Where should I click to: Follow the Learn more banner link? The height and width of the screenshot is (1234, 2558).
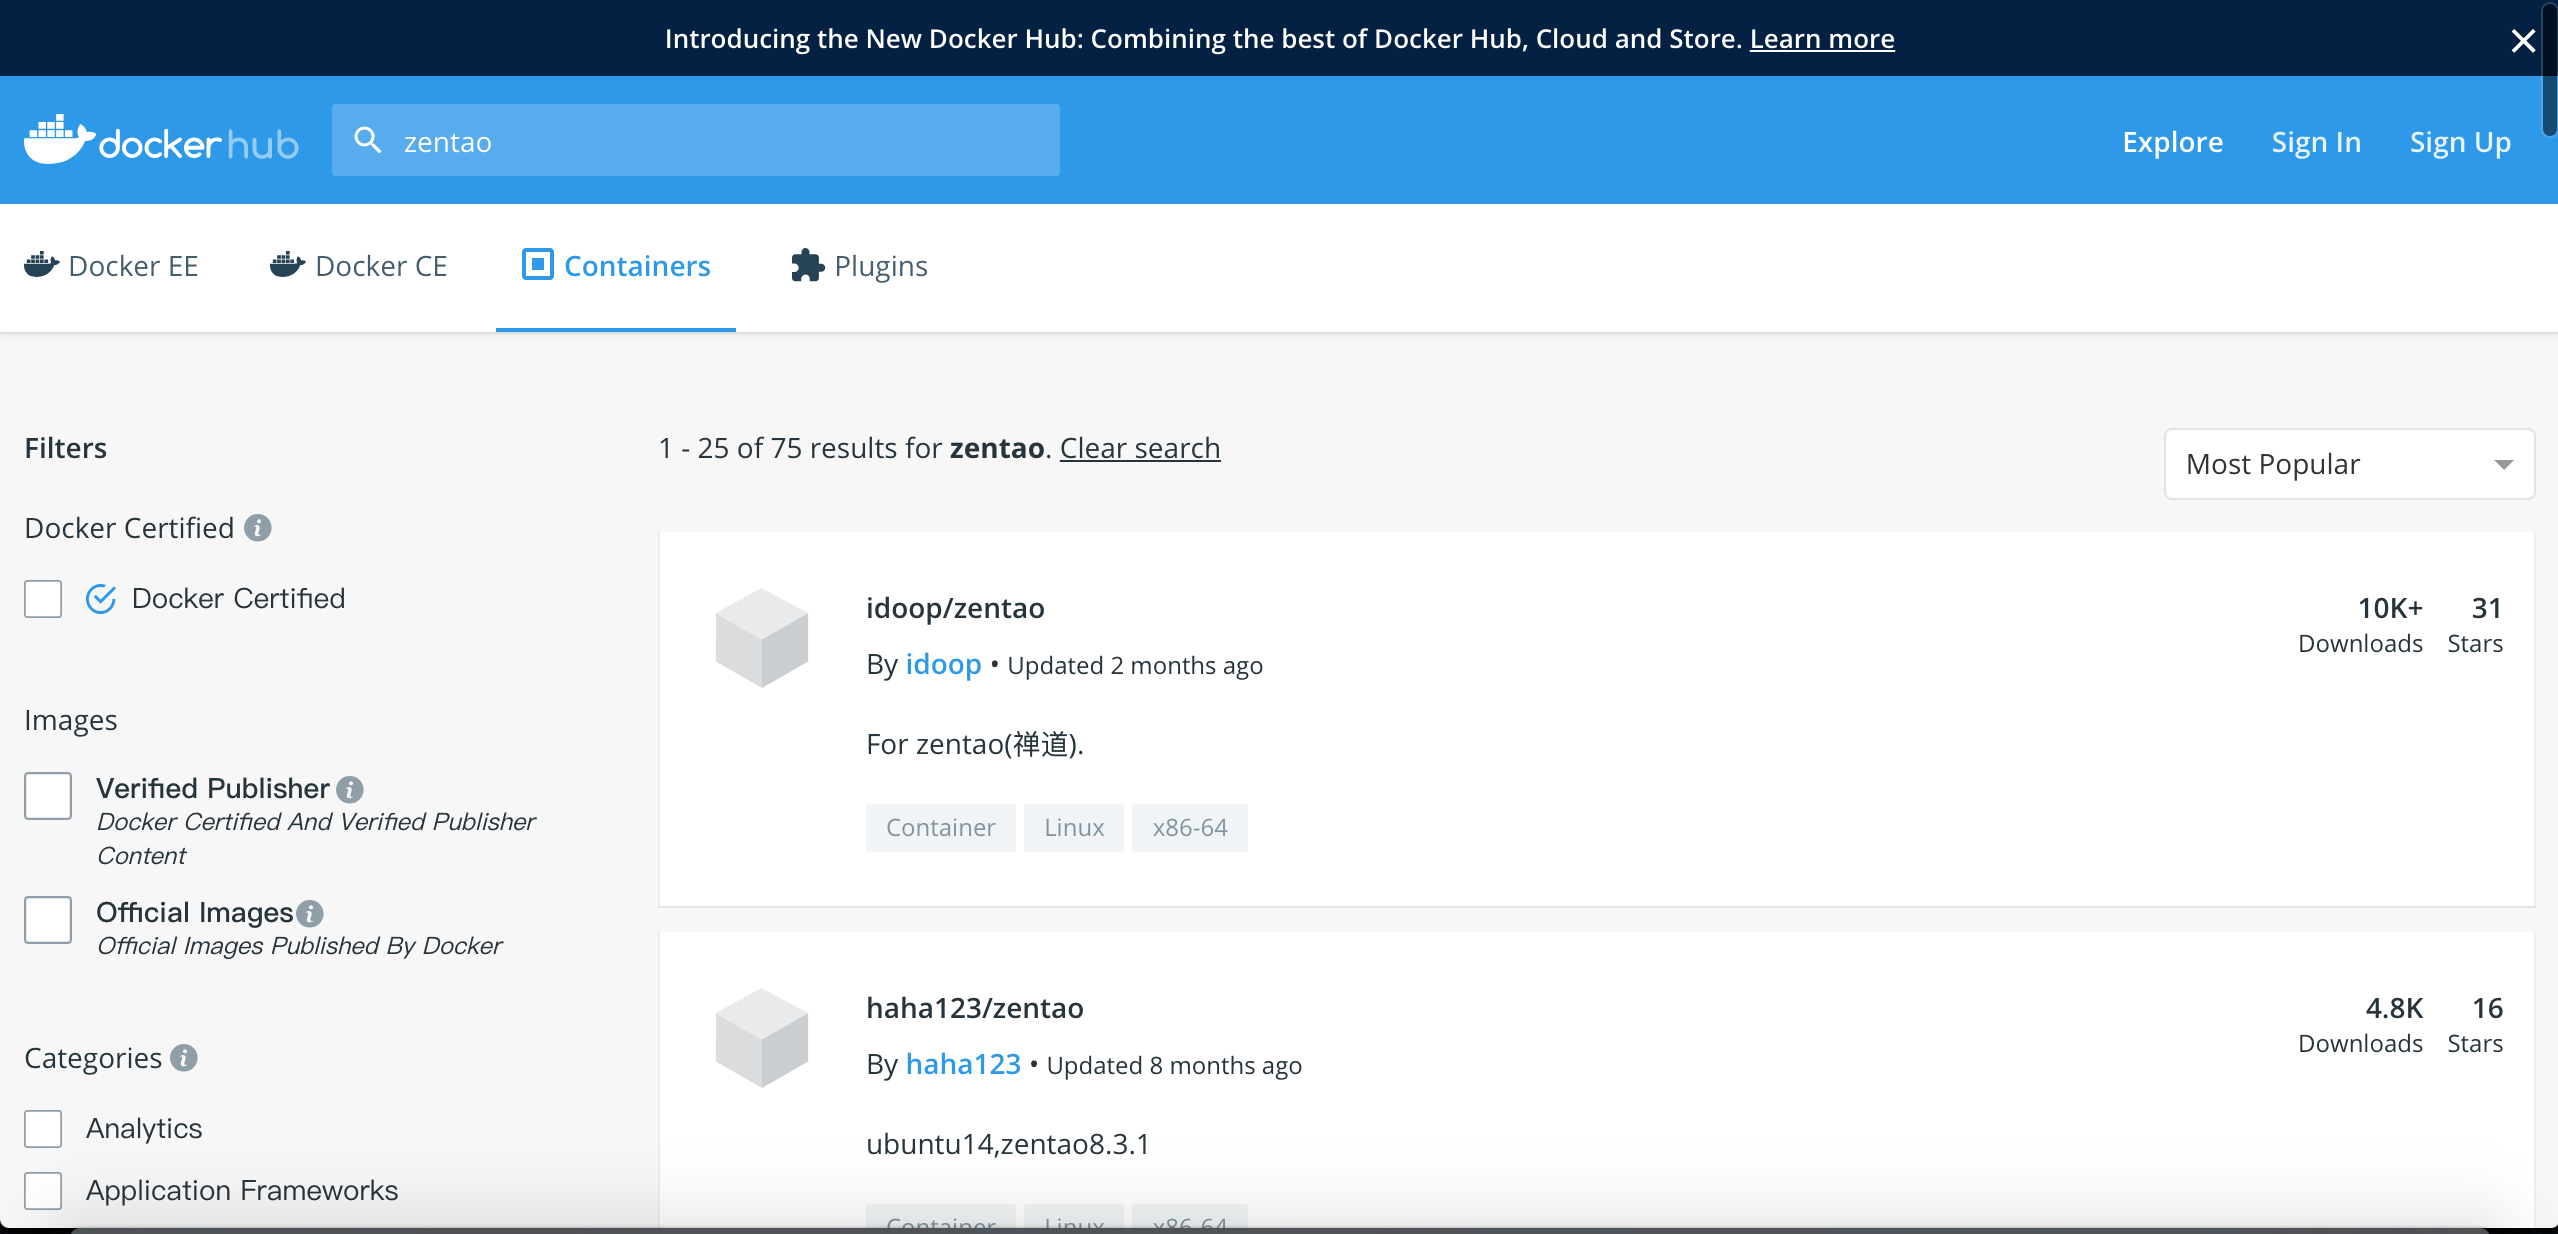(1822, 38)
